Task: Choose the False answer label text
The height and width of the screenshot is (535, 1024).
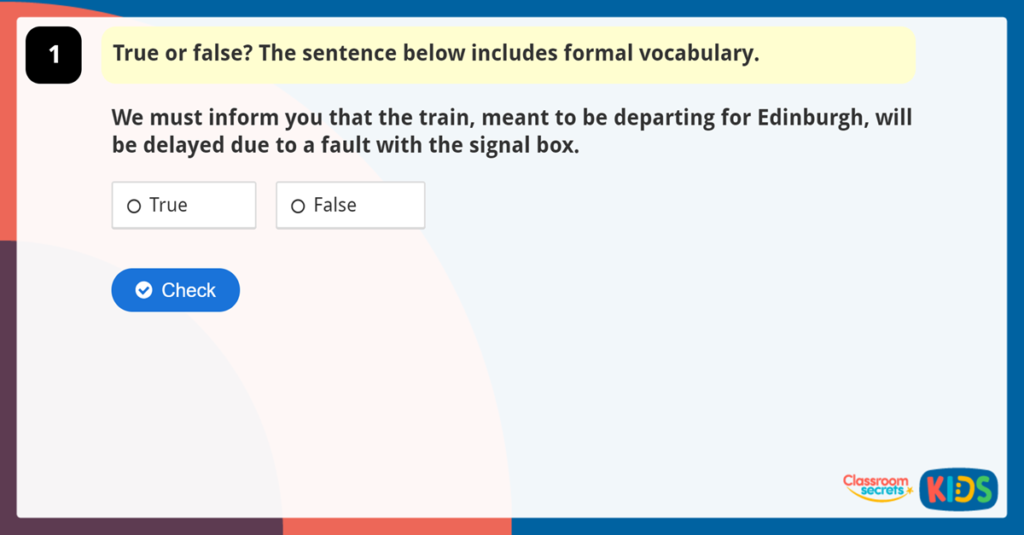Action: pyautogui.click(x=335, y=205)
